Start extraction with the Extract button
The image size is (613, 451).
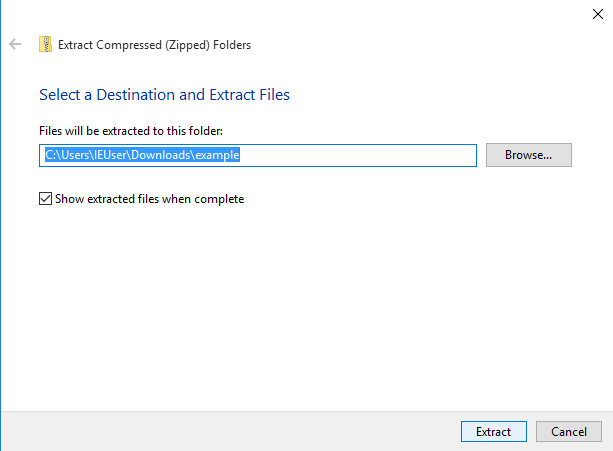click(x=493, y=432)
